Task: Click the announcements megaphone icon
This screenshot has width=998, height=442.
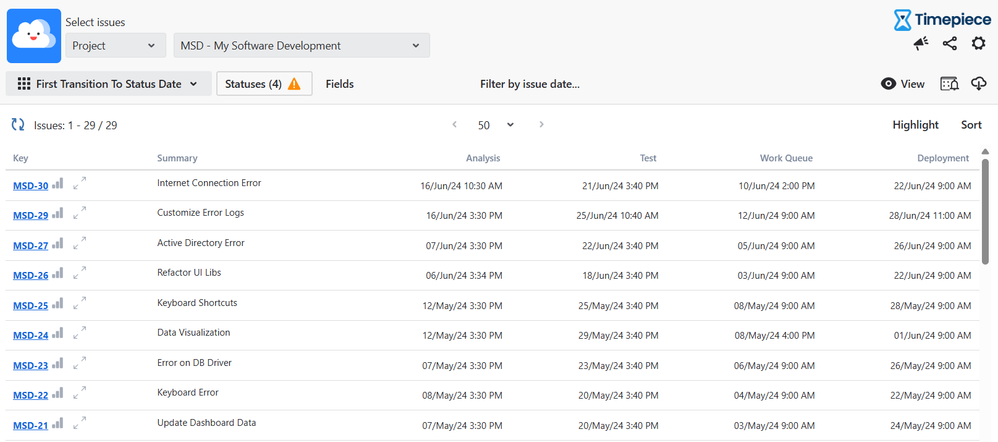Action: point(921,43)
